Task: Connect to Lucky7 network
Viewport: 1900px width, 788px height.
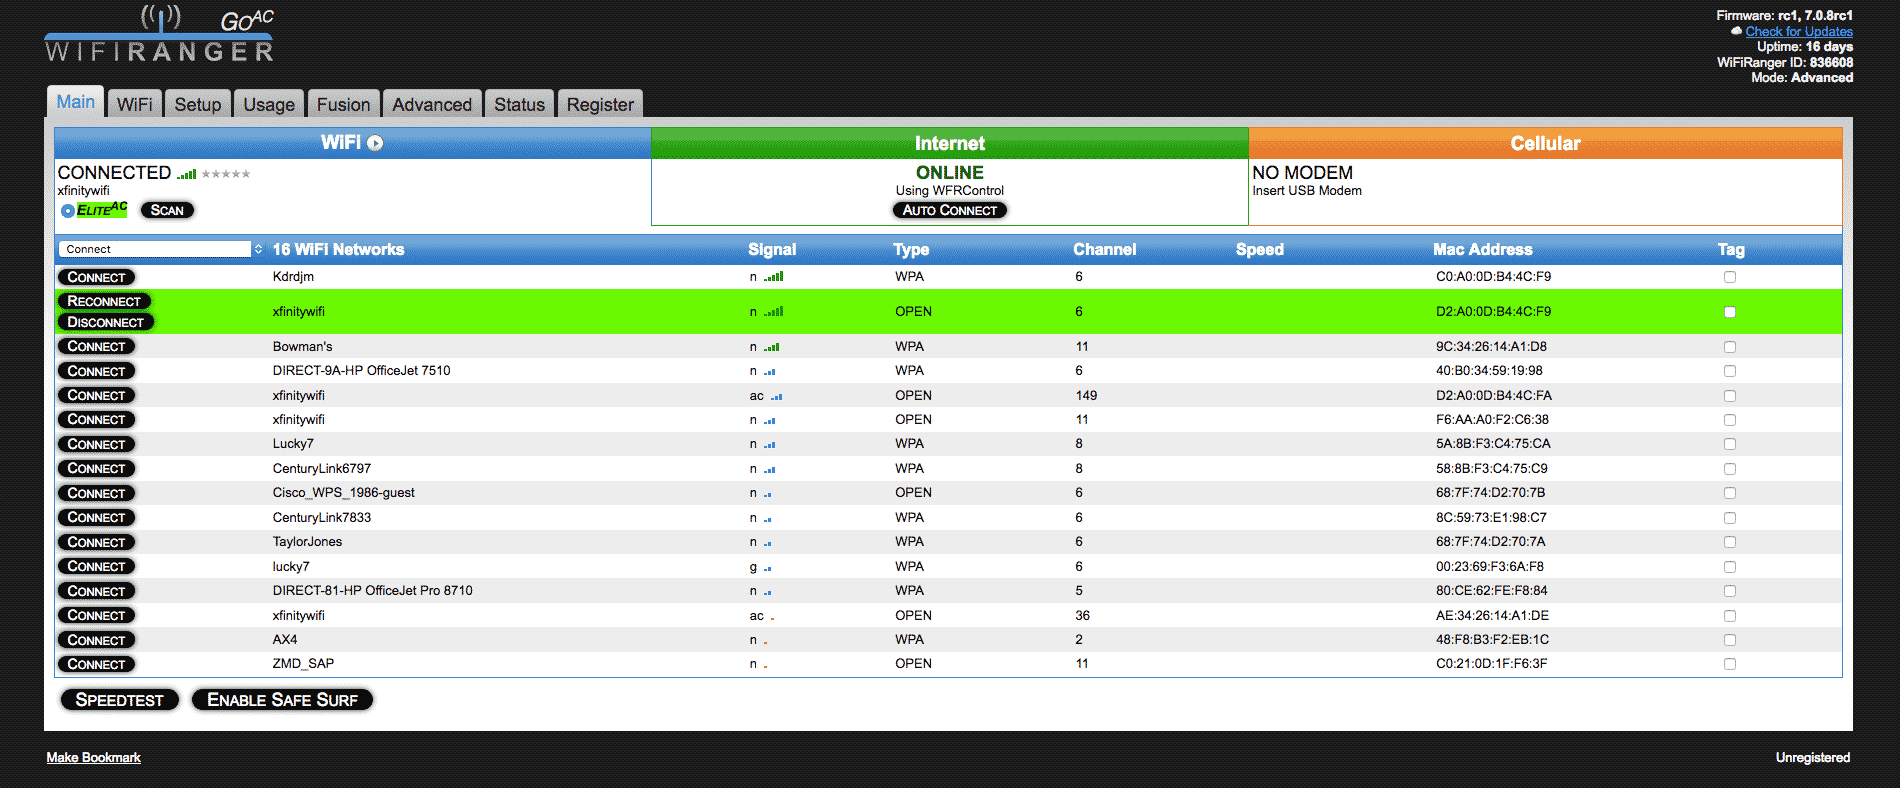Action: click(x=96, y=444)
